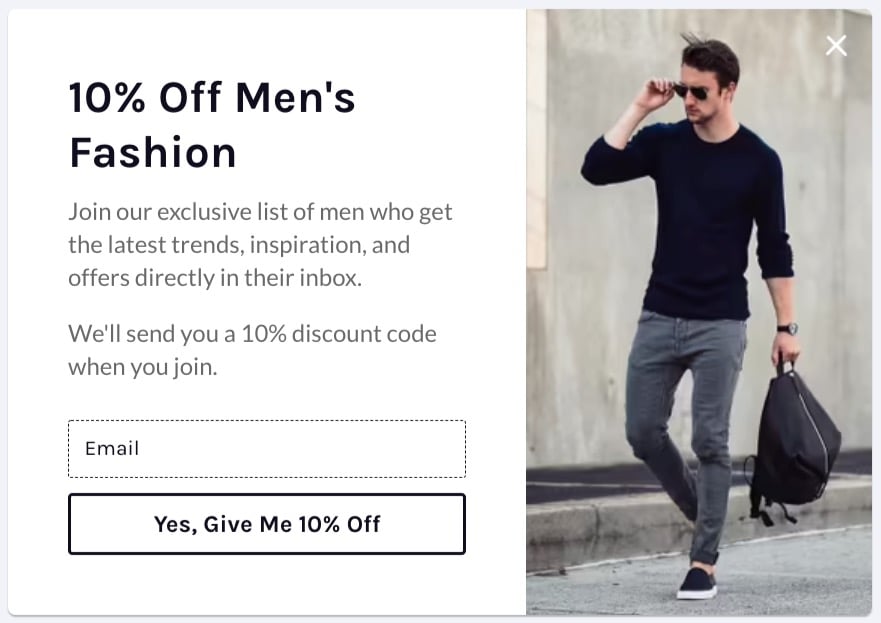The width and height of the screenshot is (881, 623).
Task: Close the popup with the X icon
Action: point(836,46)
